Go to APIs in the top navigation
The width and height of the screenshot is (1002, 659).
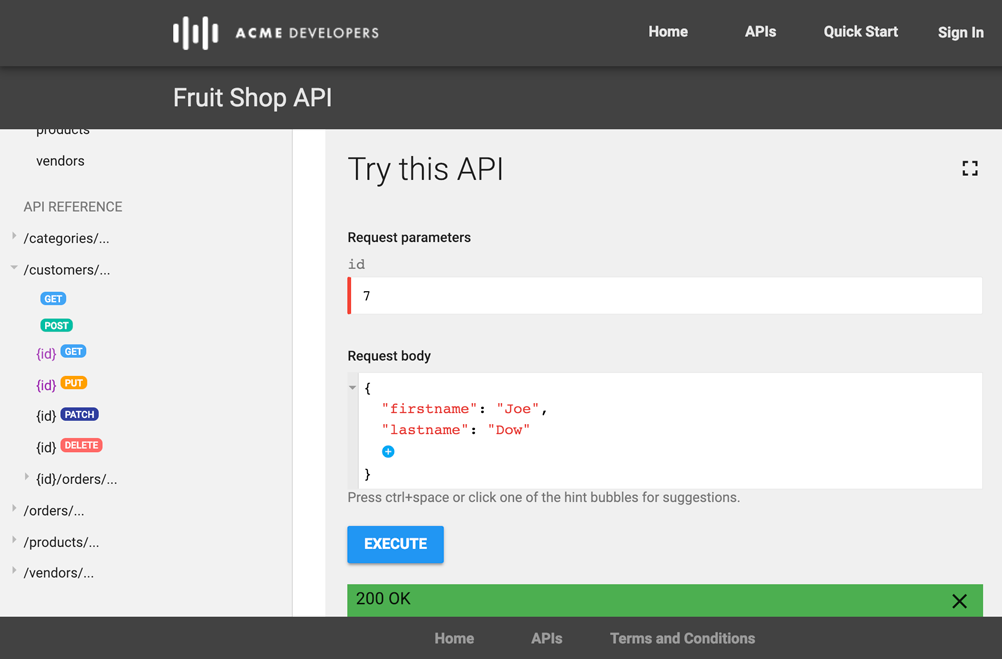(760, 32)
